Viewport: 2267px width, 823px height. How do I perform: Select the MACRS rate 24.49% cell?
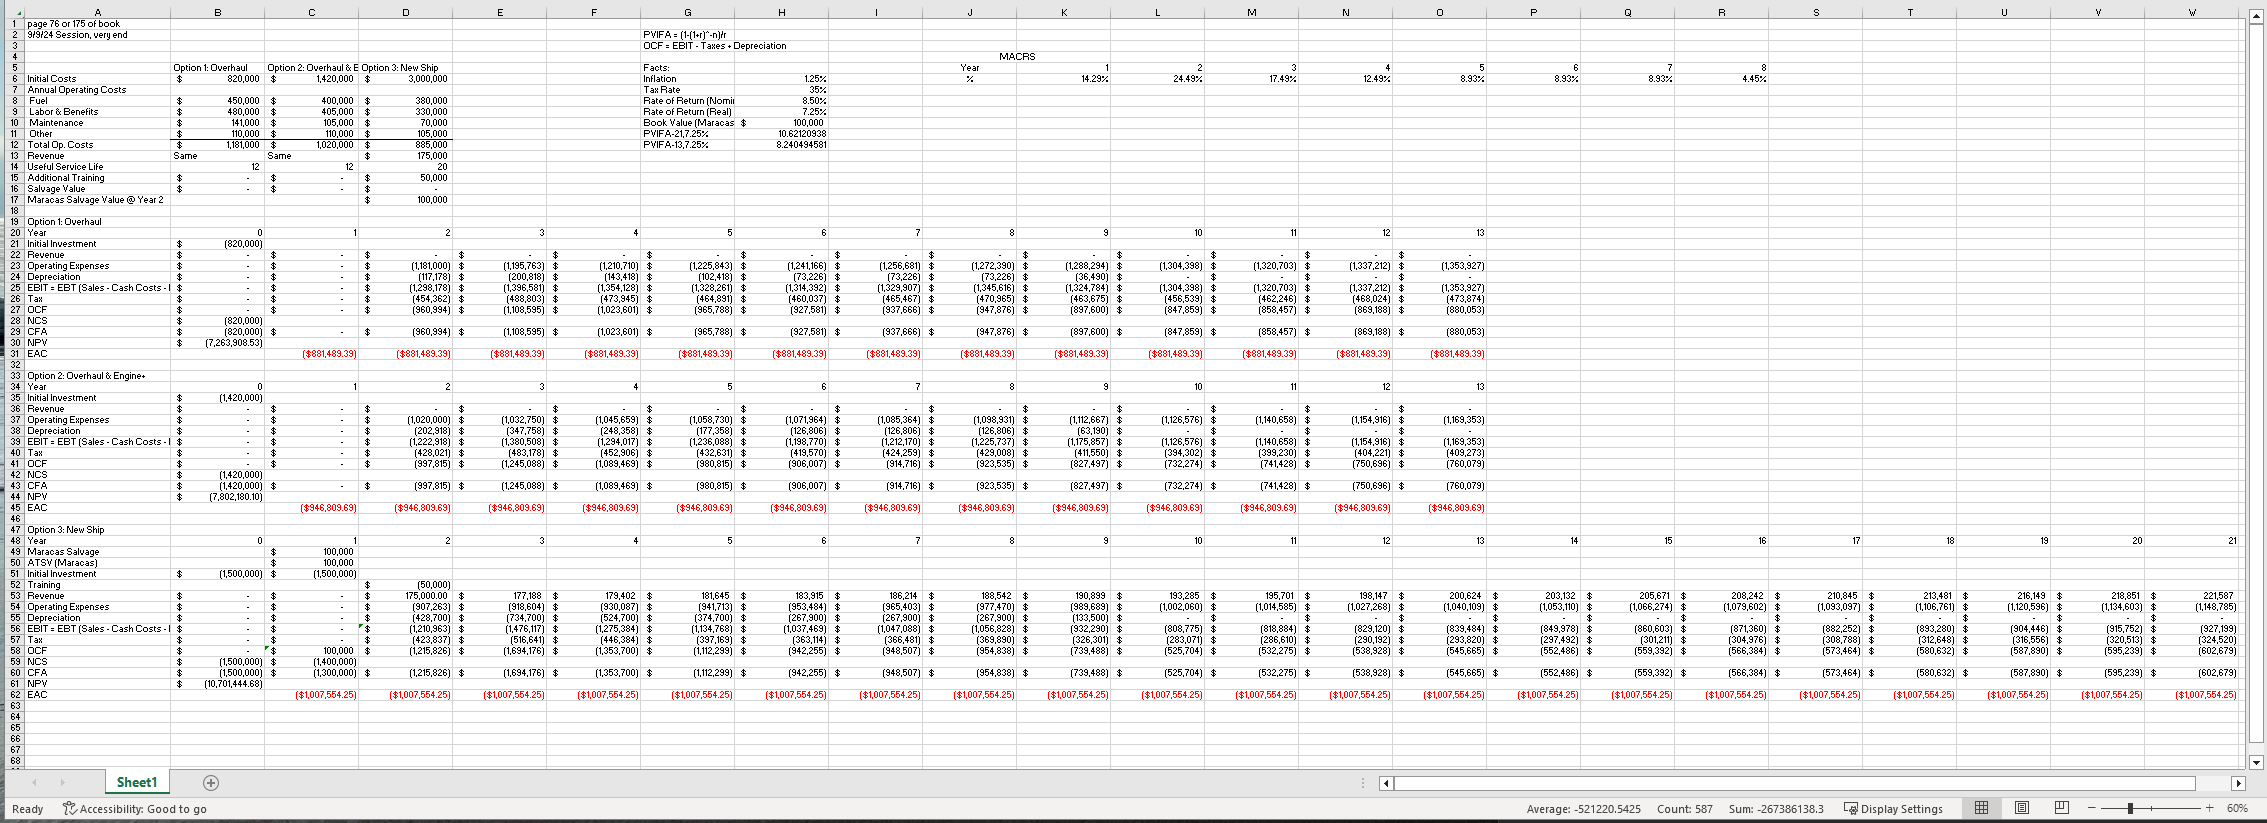point(1158,79)
